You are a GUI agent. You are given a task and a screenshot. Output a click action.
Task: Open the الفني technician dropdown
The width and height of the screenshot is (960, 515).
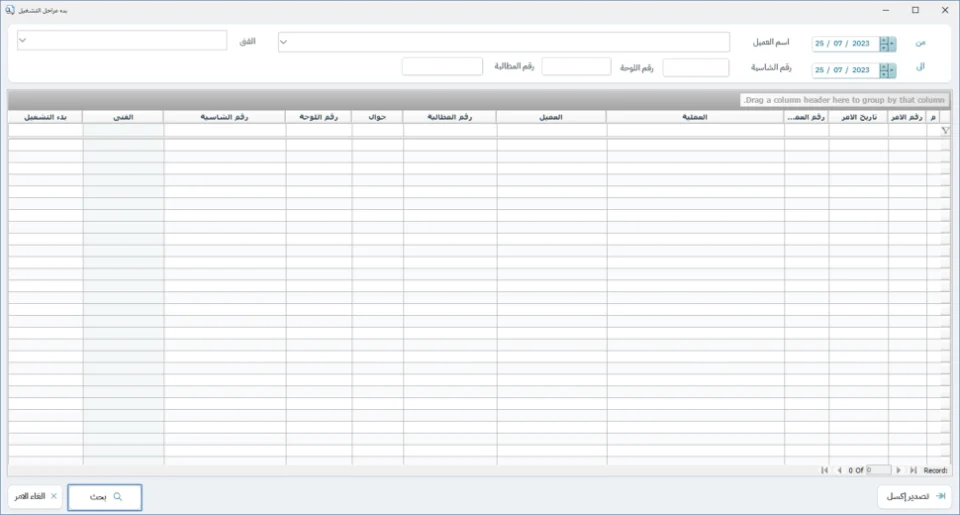[x=23, y=41]
